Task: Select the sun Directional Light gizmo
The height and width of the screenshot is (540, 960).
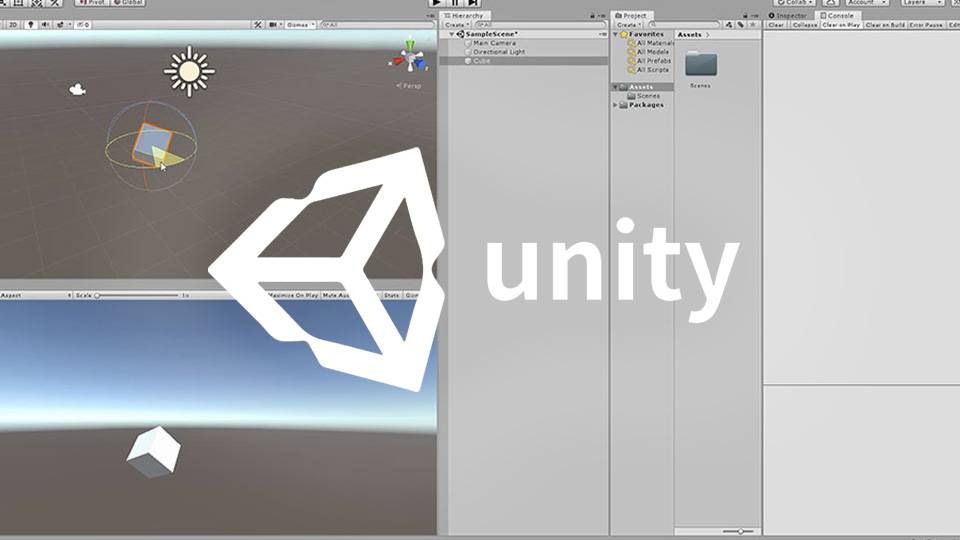Action: coord(189,71)
